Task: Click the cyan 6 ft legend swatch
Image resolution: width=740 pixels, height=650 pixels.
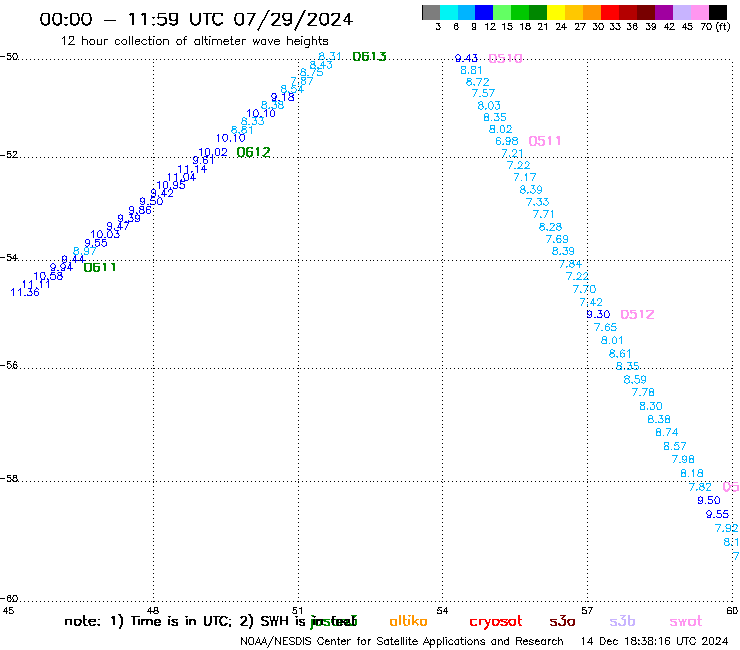Action: click(448, 12)
